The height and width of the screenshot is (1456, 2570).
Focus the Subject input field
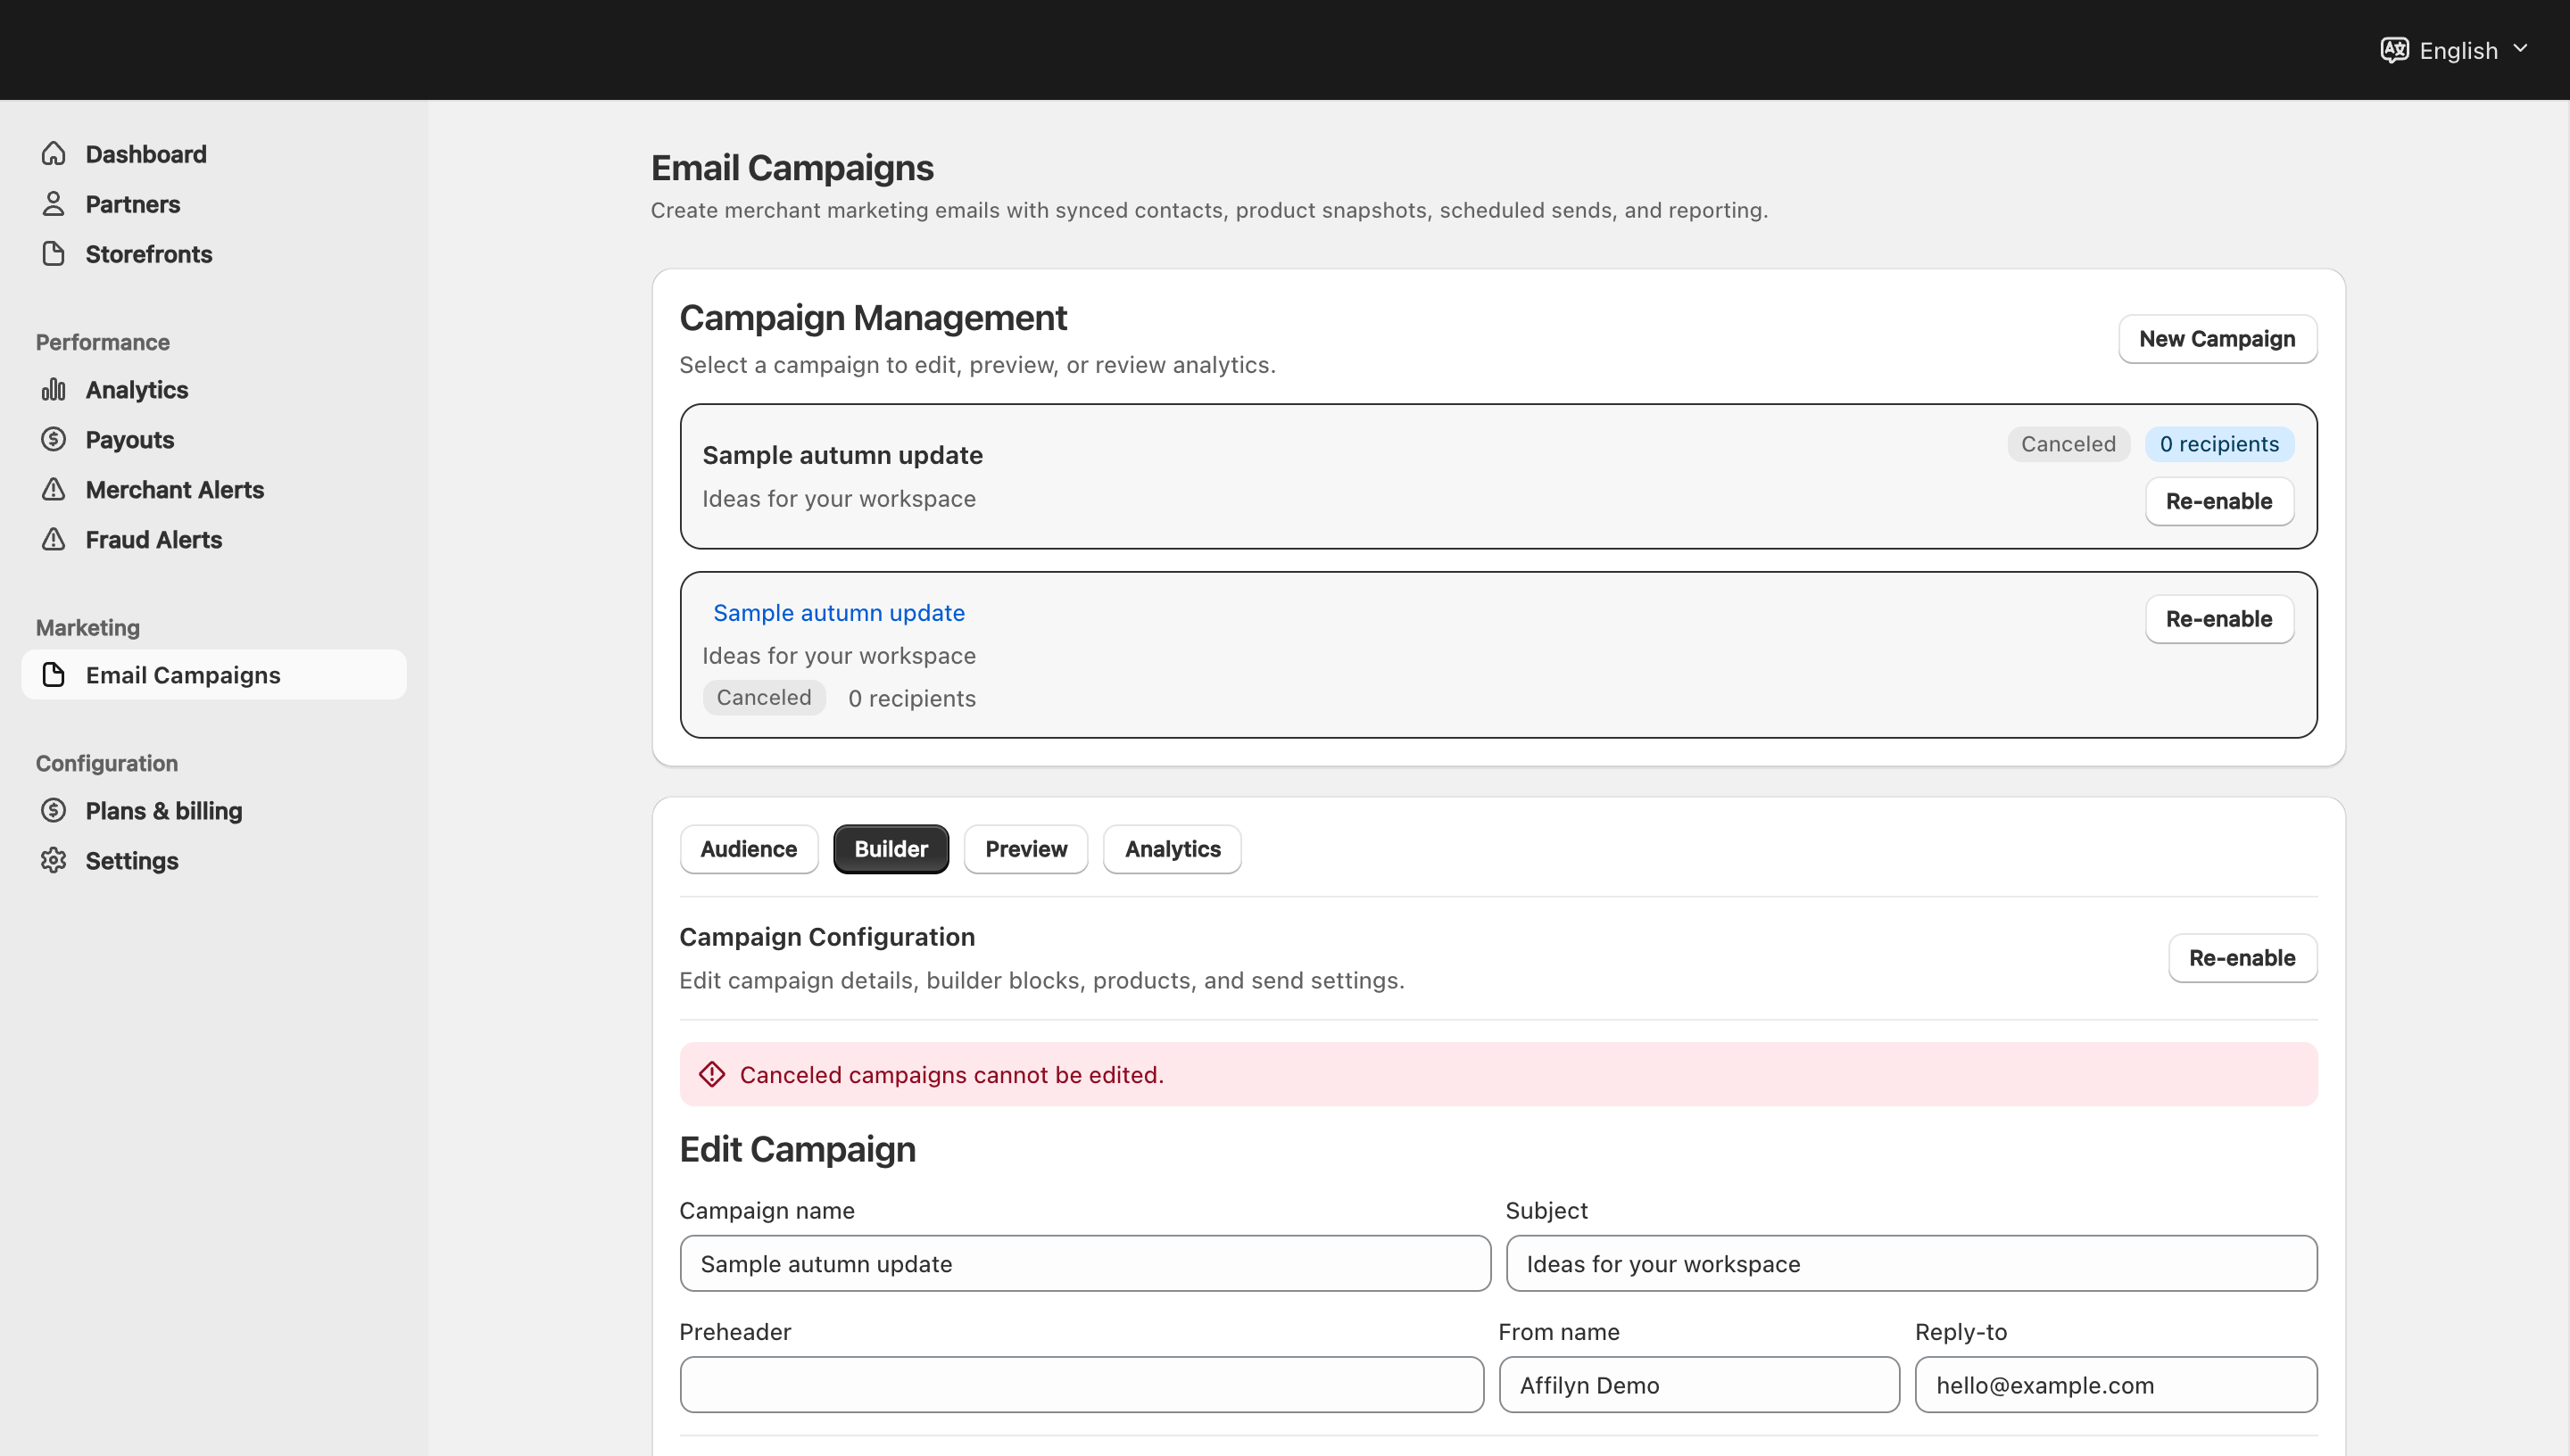pos(1911,1264)
